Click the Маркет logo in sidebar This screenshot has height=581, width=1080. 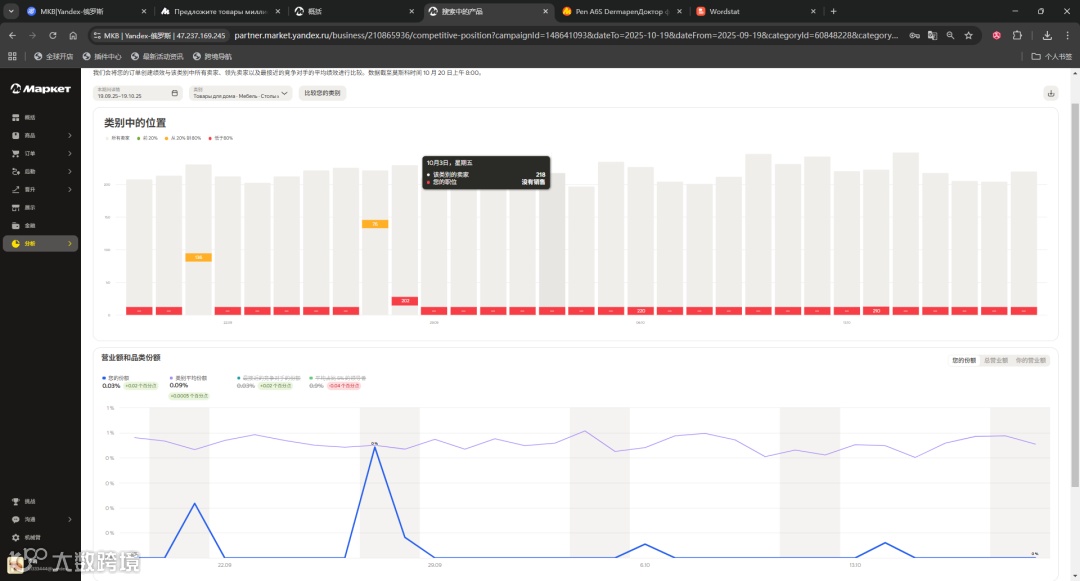click(x=41, y=89)
